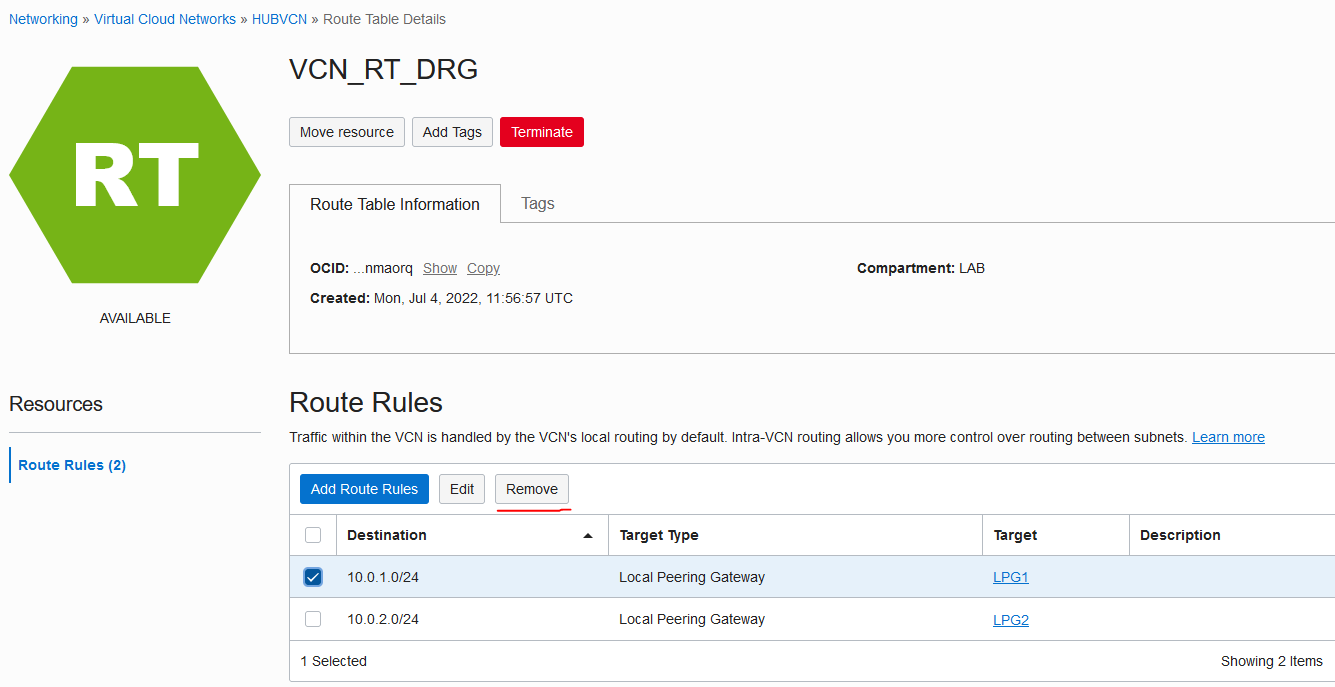Remove the selected route rule
Image resolution: width=1335 pixels, height=687 pixels.
[x=532, y=489]
